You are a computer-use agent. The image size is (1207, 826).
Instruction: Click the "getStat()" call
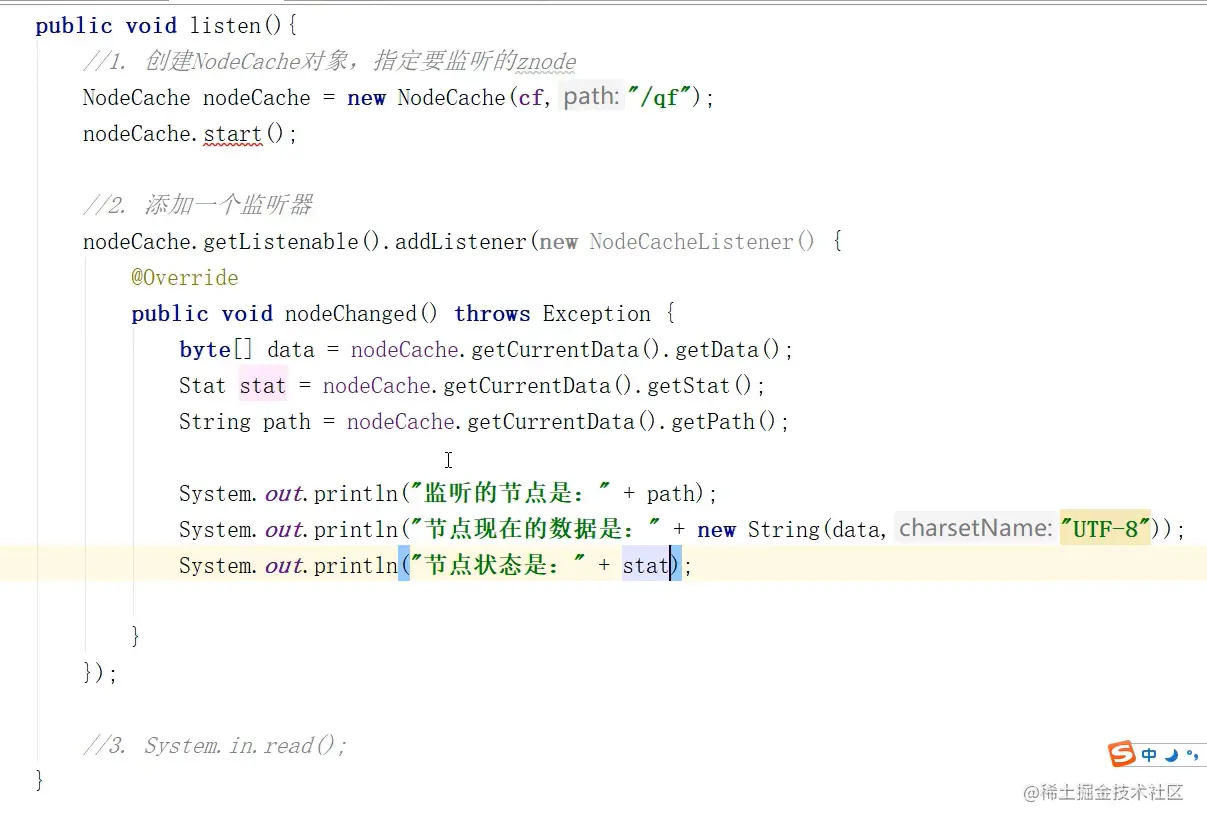tap(700, 386)
